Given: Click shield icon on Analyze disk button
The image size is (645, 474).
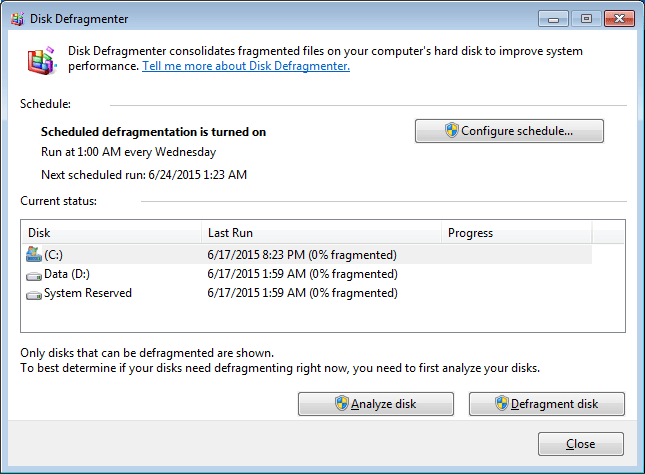Looking at the screenshot, I should (341, 404).
